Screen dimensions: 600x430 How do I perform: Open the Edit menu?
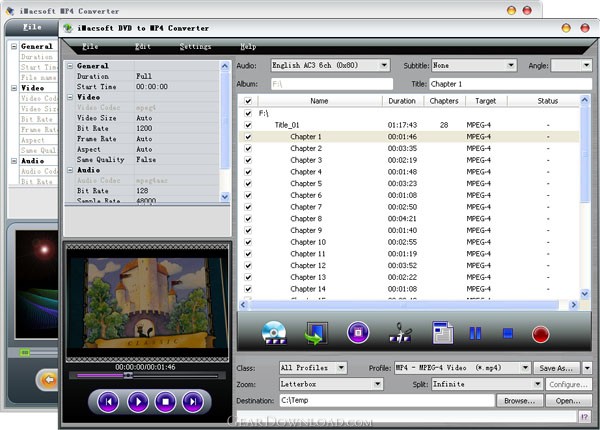pos(143,47)
